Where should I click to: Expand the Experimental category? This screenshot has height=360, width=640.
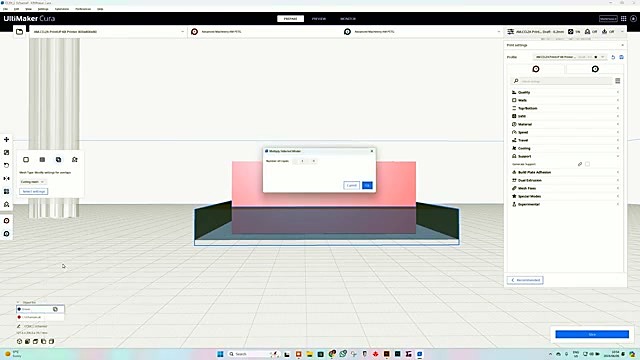tap(565, 204)
